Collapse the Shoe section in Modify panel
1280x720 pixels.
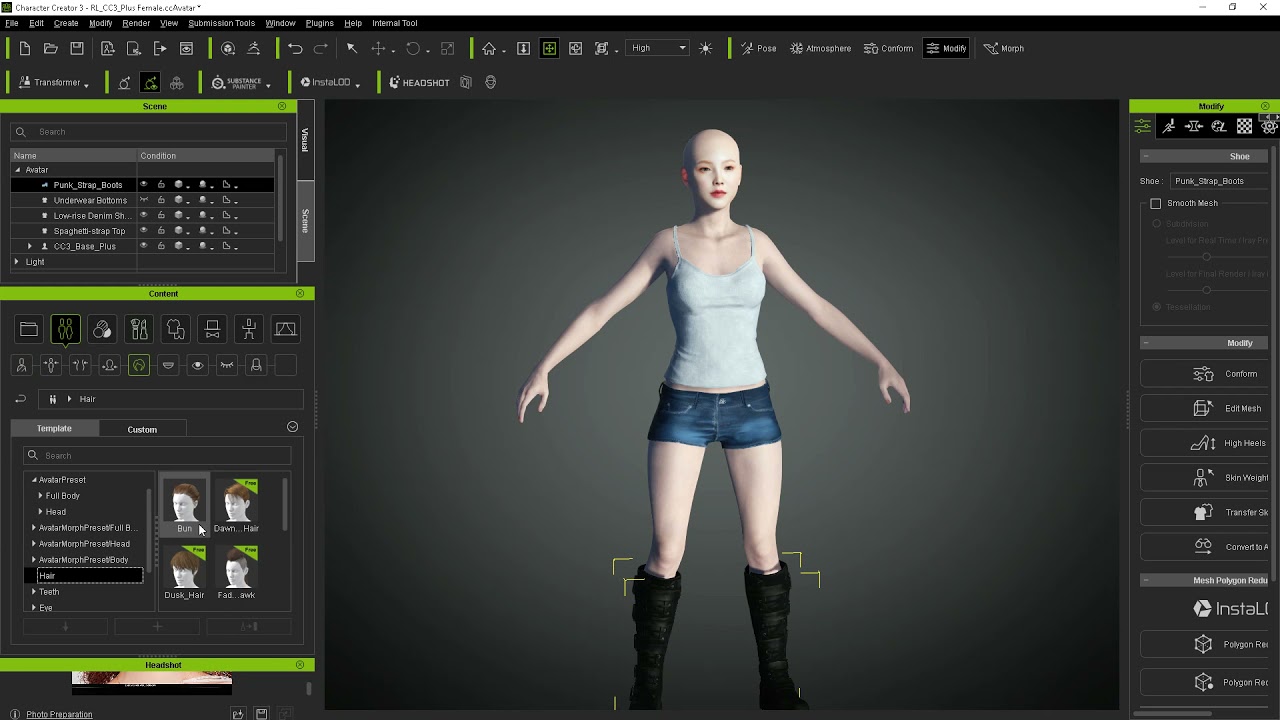pyautogui.click(x=1145, y=156)
